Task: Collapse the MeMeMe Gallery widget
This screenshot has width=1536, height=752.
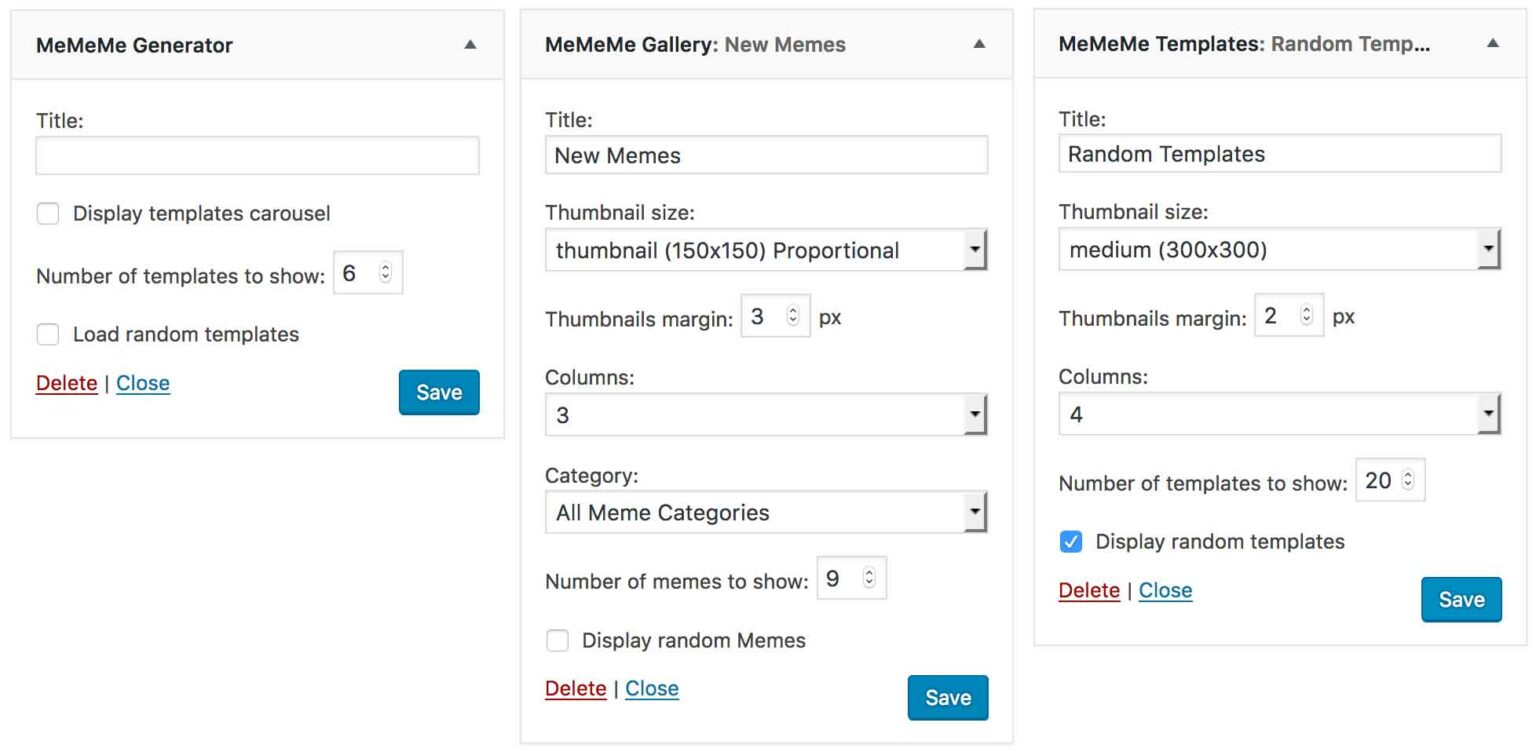Action: pyautogui.click(x=978, y=45)
